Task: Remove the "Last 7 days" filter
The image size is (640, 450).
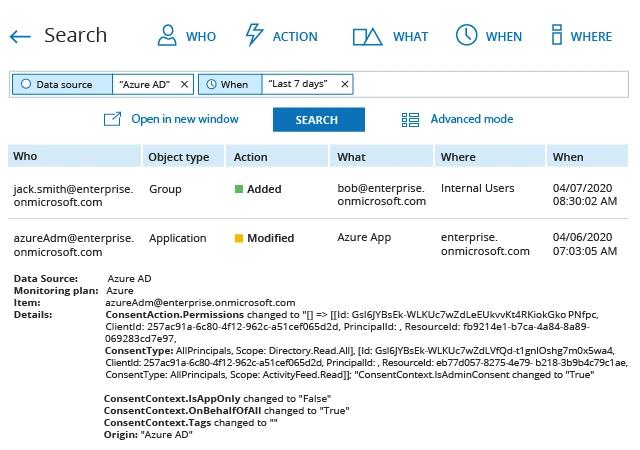Action: [345, 84]
